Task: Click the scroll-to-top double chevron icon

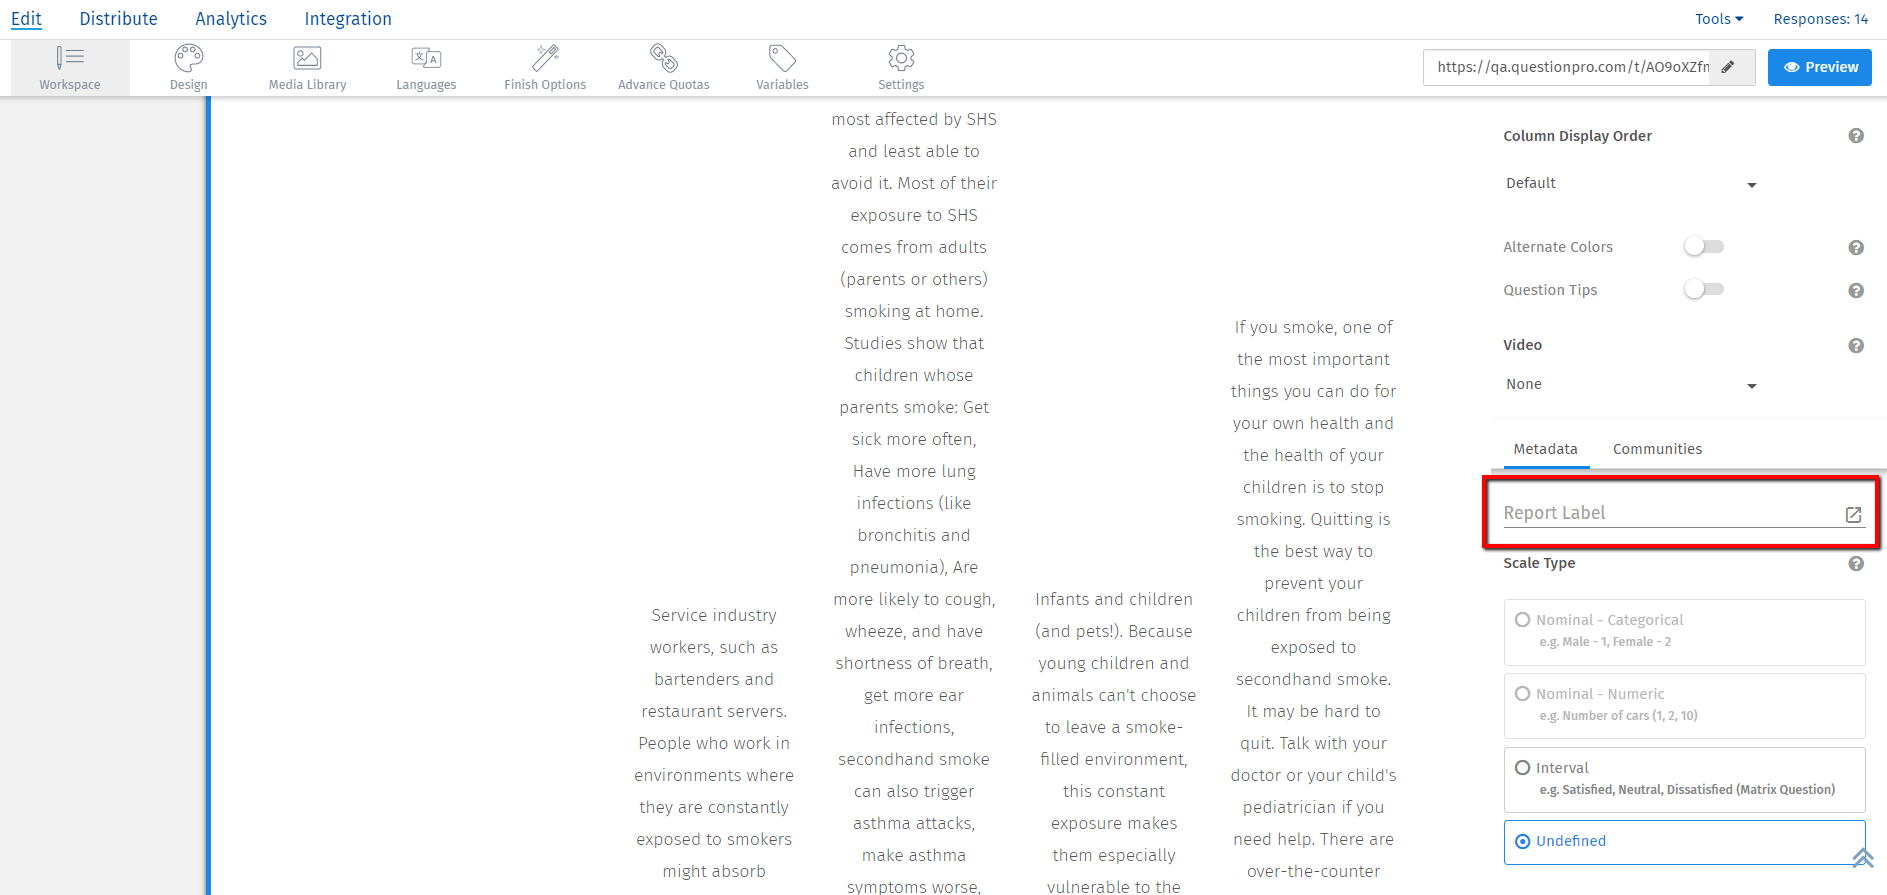Action: [1863, 858]
